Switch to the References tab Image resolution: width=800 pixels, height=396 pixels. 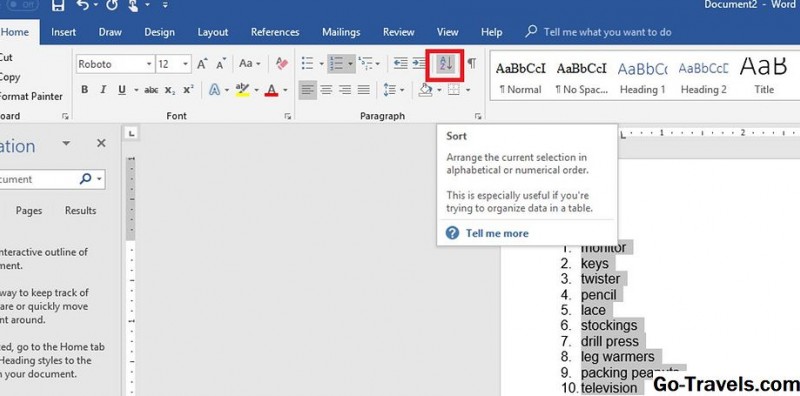274,32
